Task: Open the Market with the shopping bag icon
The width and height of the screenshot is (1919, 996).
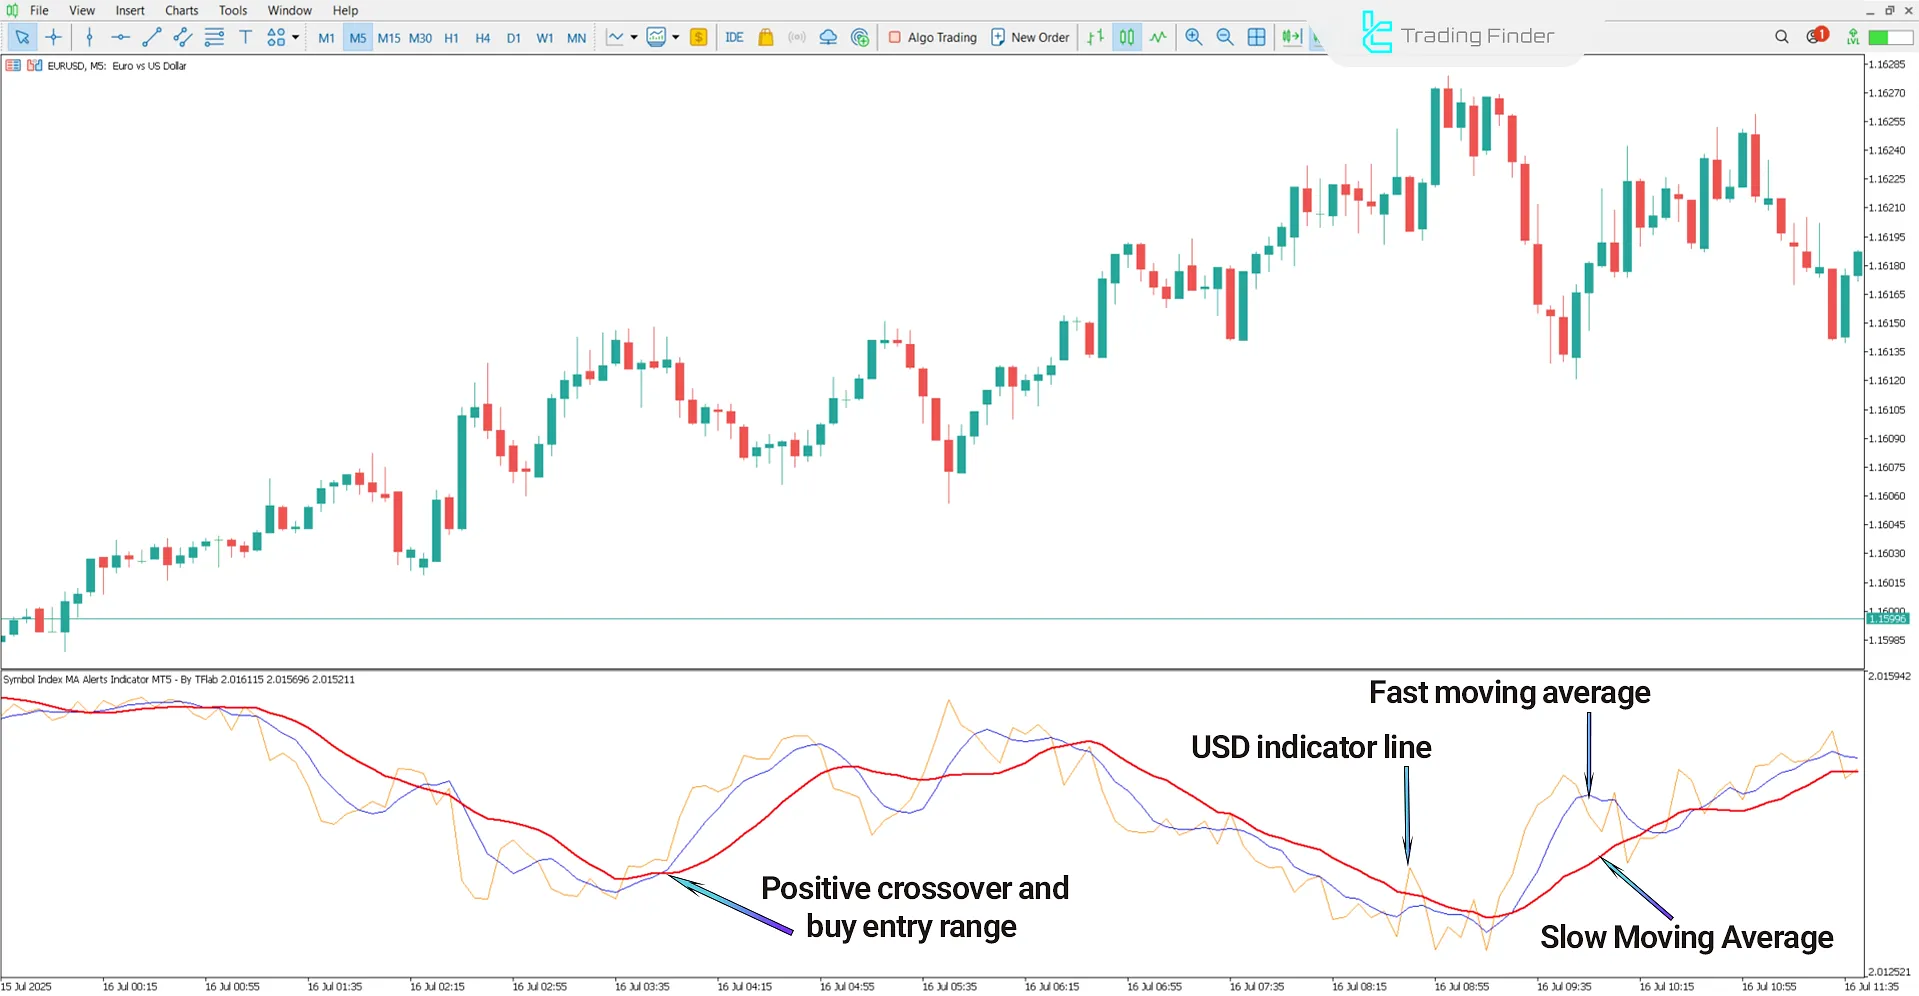Action: click(x=765, y=37)
